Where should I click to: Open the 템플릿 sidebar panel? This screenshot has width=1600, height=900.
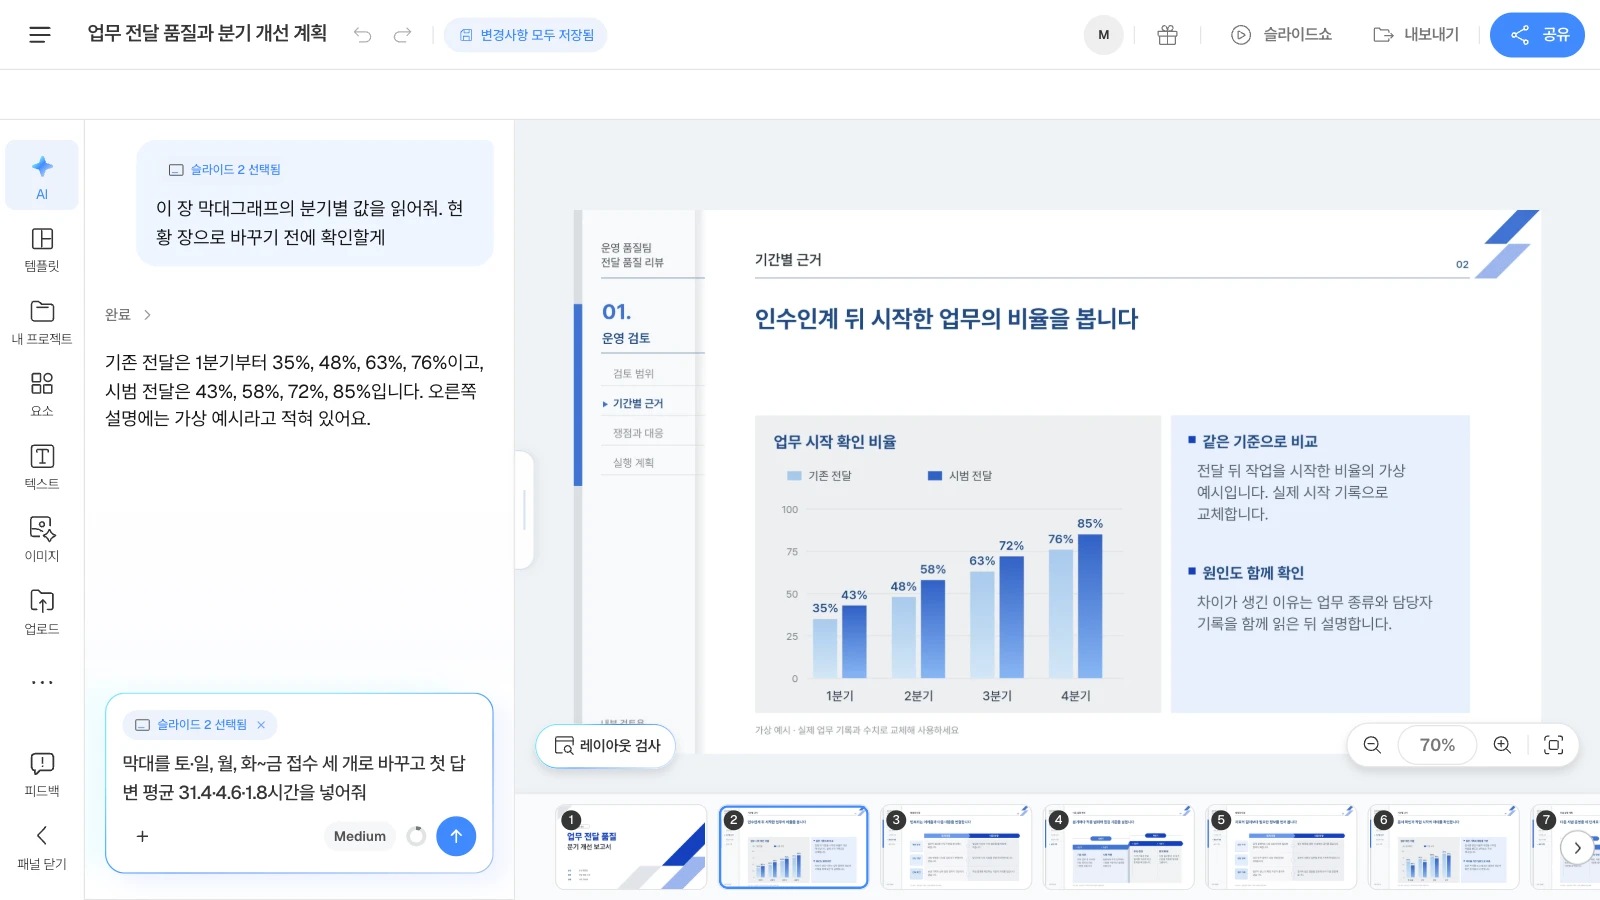[42, 249]
